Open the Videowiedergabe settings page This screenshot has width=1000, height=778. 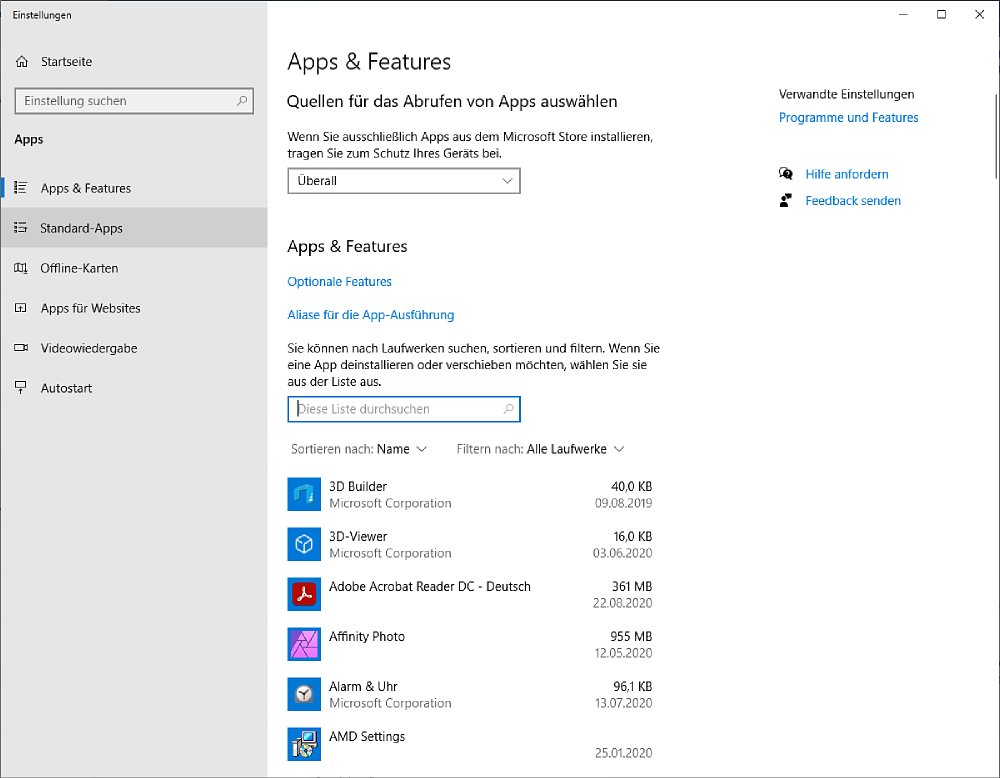(x=134, y=348)
